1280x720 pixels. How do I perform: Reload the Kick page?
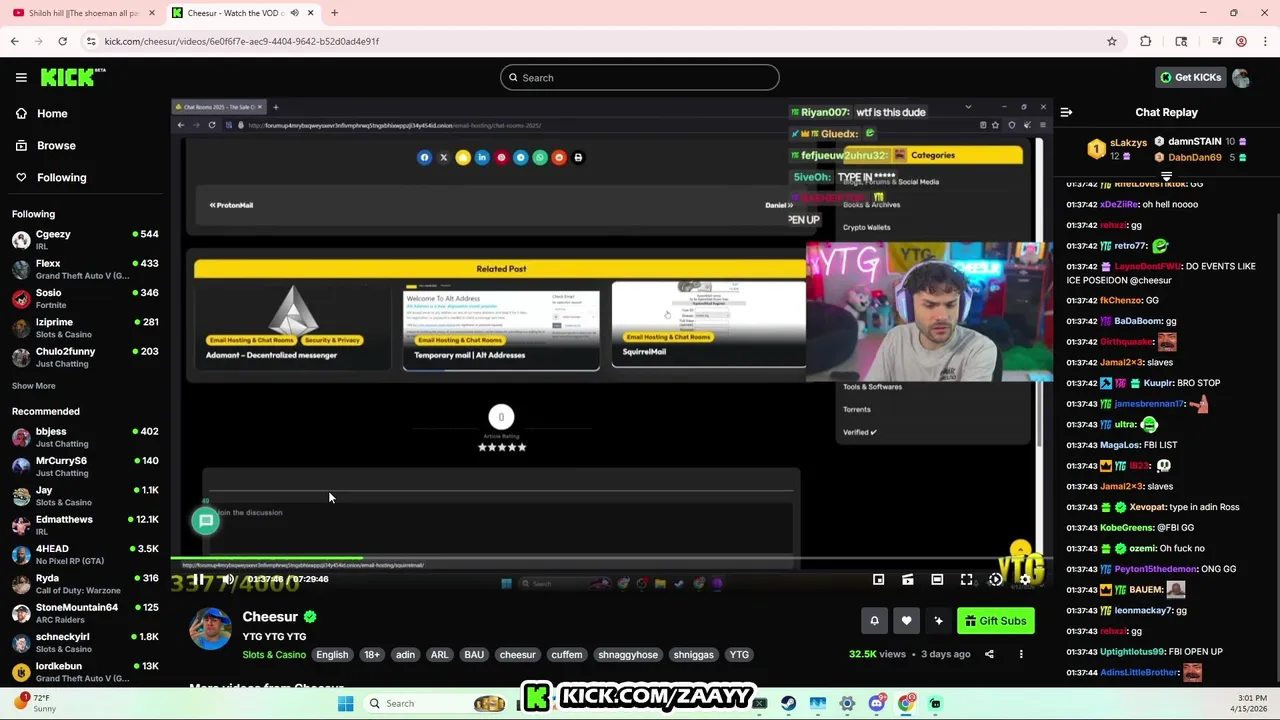(x=62, y=41)
